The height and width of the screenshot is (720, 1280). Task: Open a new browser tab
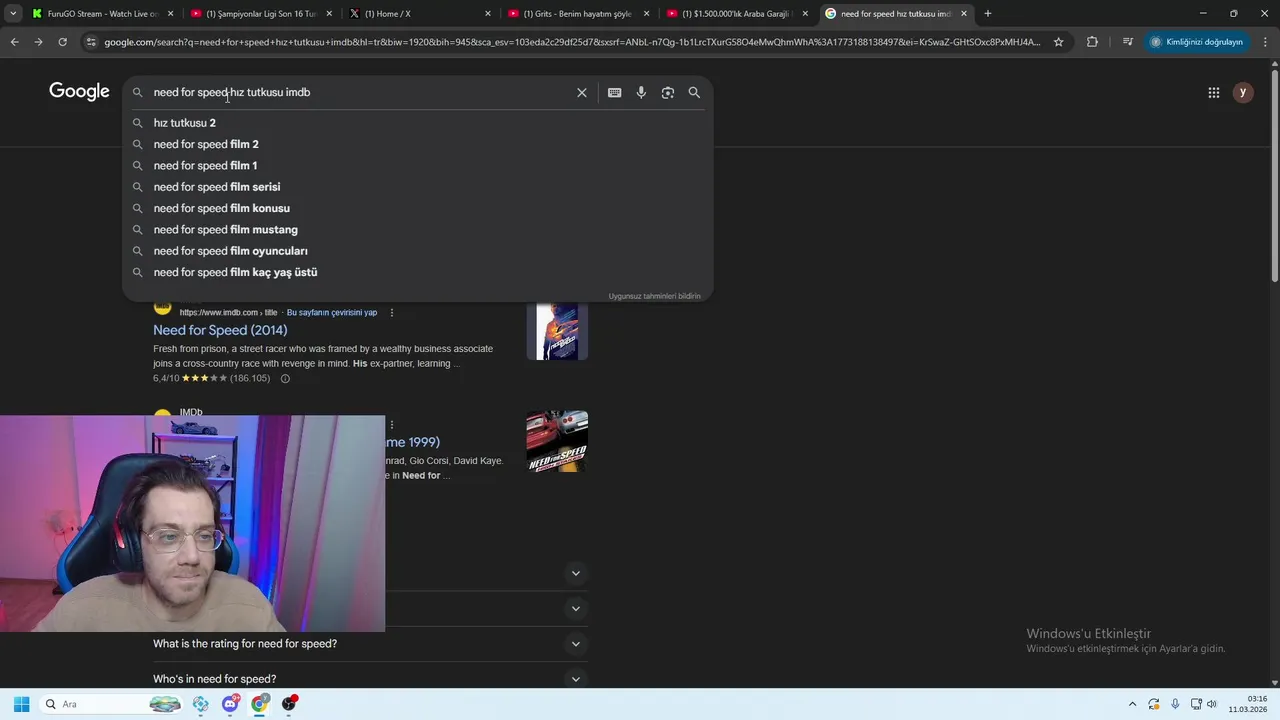[987, 14]
